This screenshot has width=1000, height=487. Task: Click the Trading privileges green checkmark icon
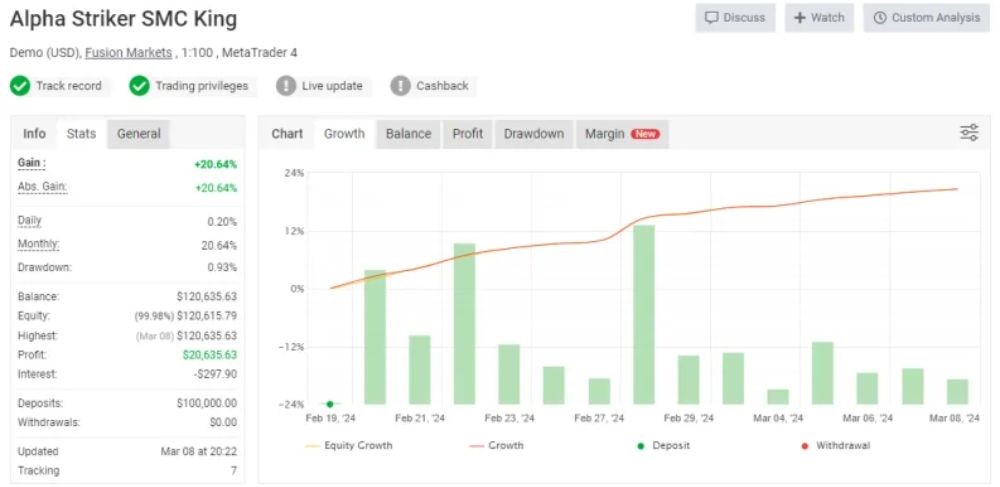139,86
